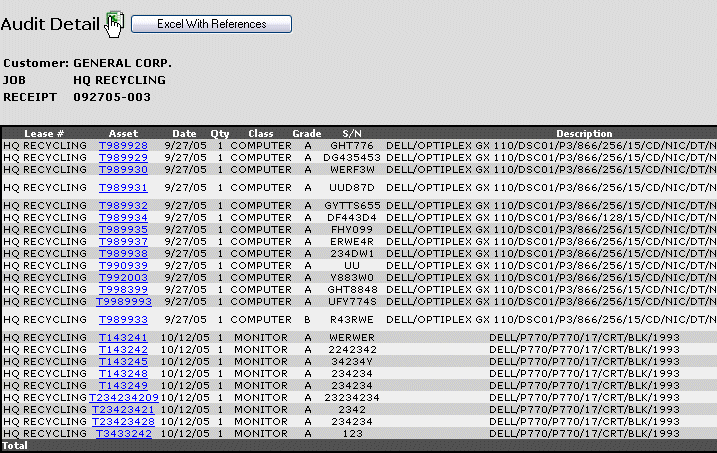Select serial number GHT776
This screenshot has width=717, height=453.
[352, 146]
